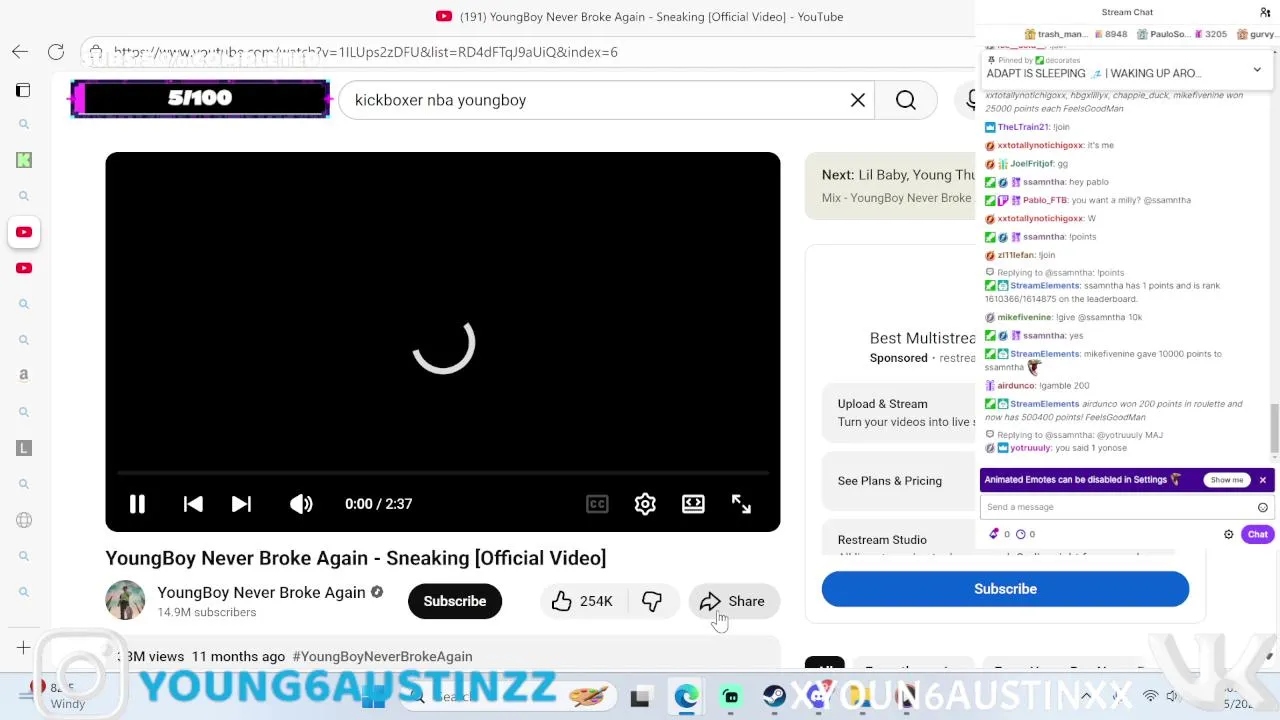Open the gray L vertical tab
Screen dimensions: 1280x720
(24, 448)
